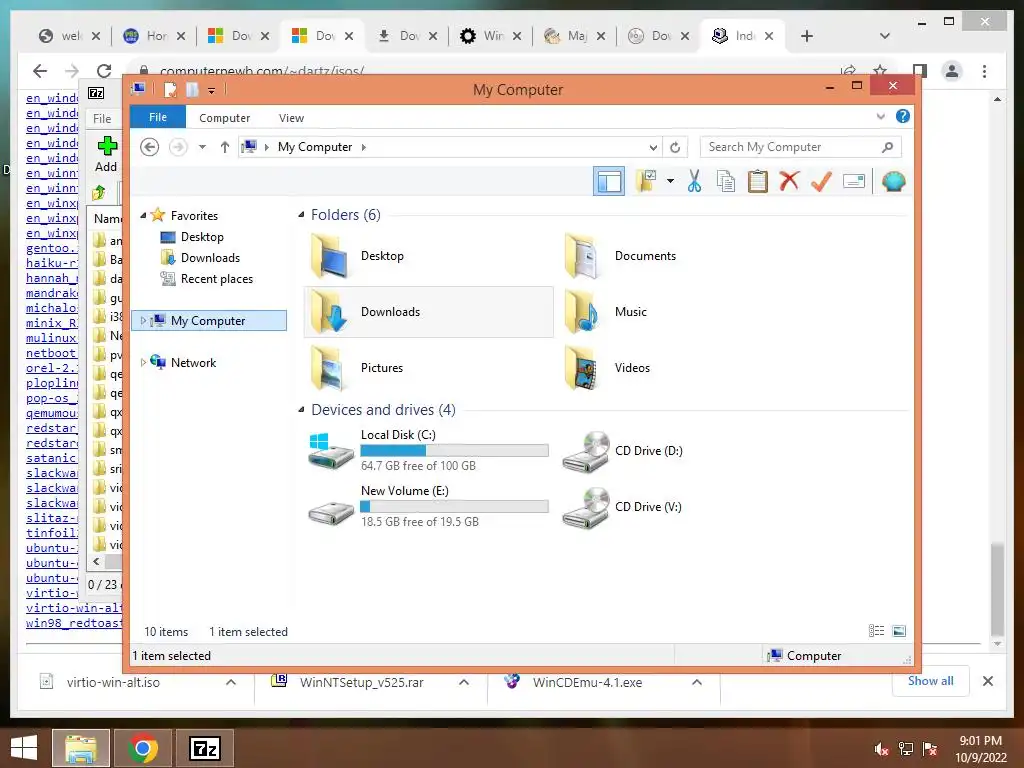
Task: Click the 7-Zip Add button
Action: point(106,154)
